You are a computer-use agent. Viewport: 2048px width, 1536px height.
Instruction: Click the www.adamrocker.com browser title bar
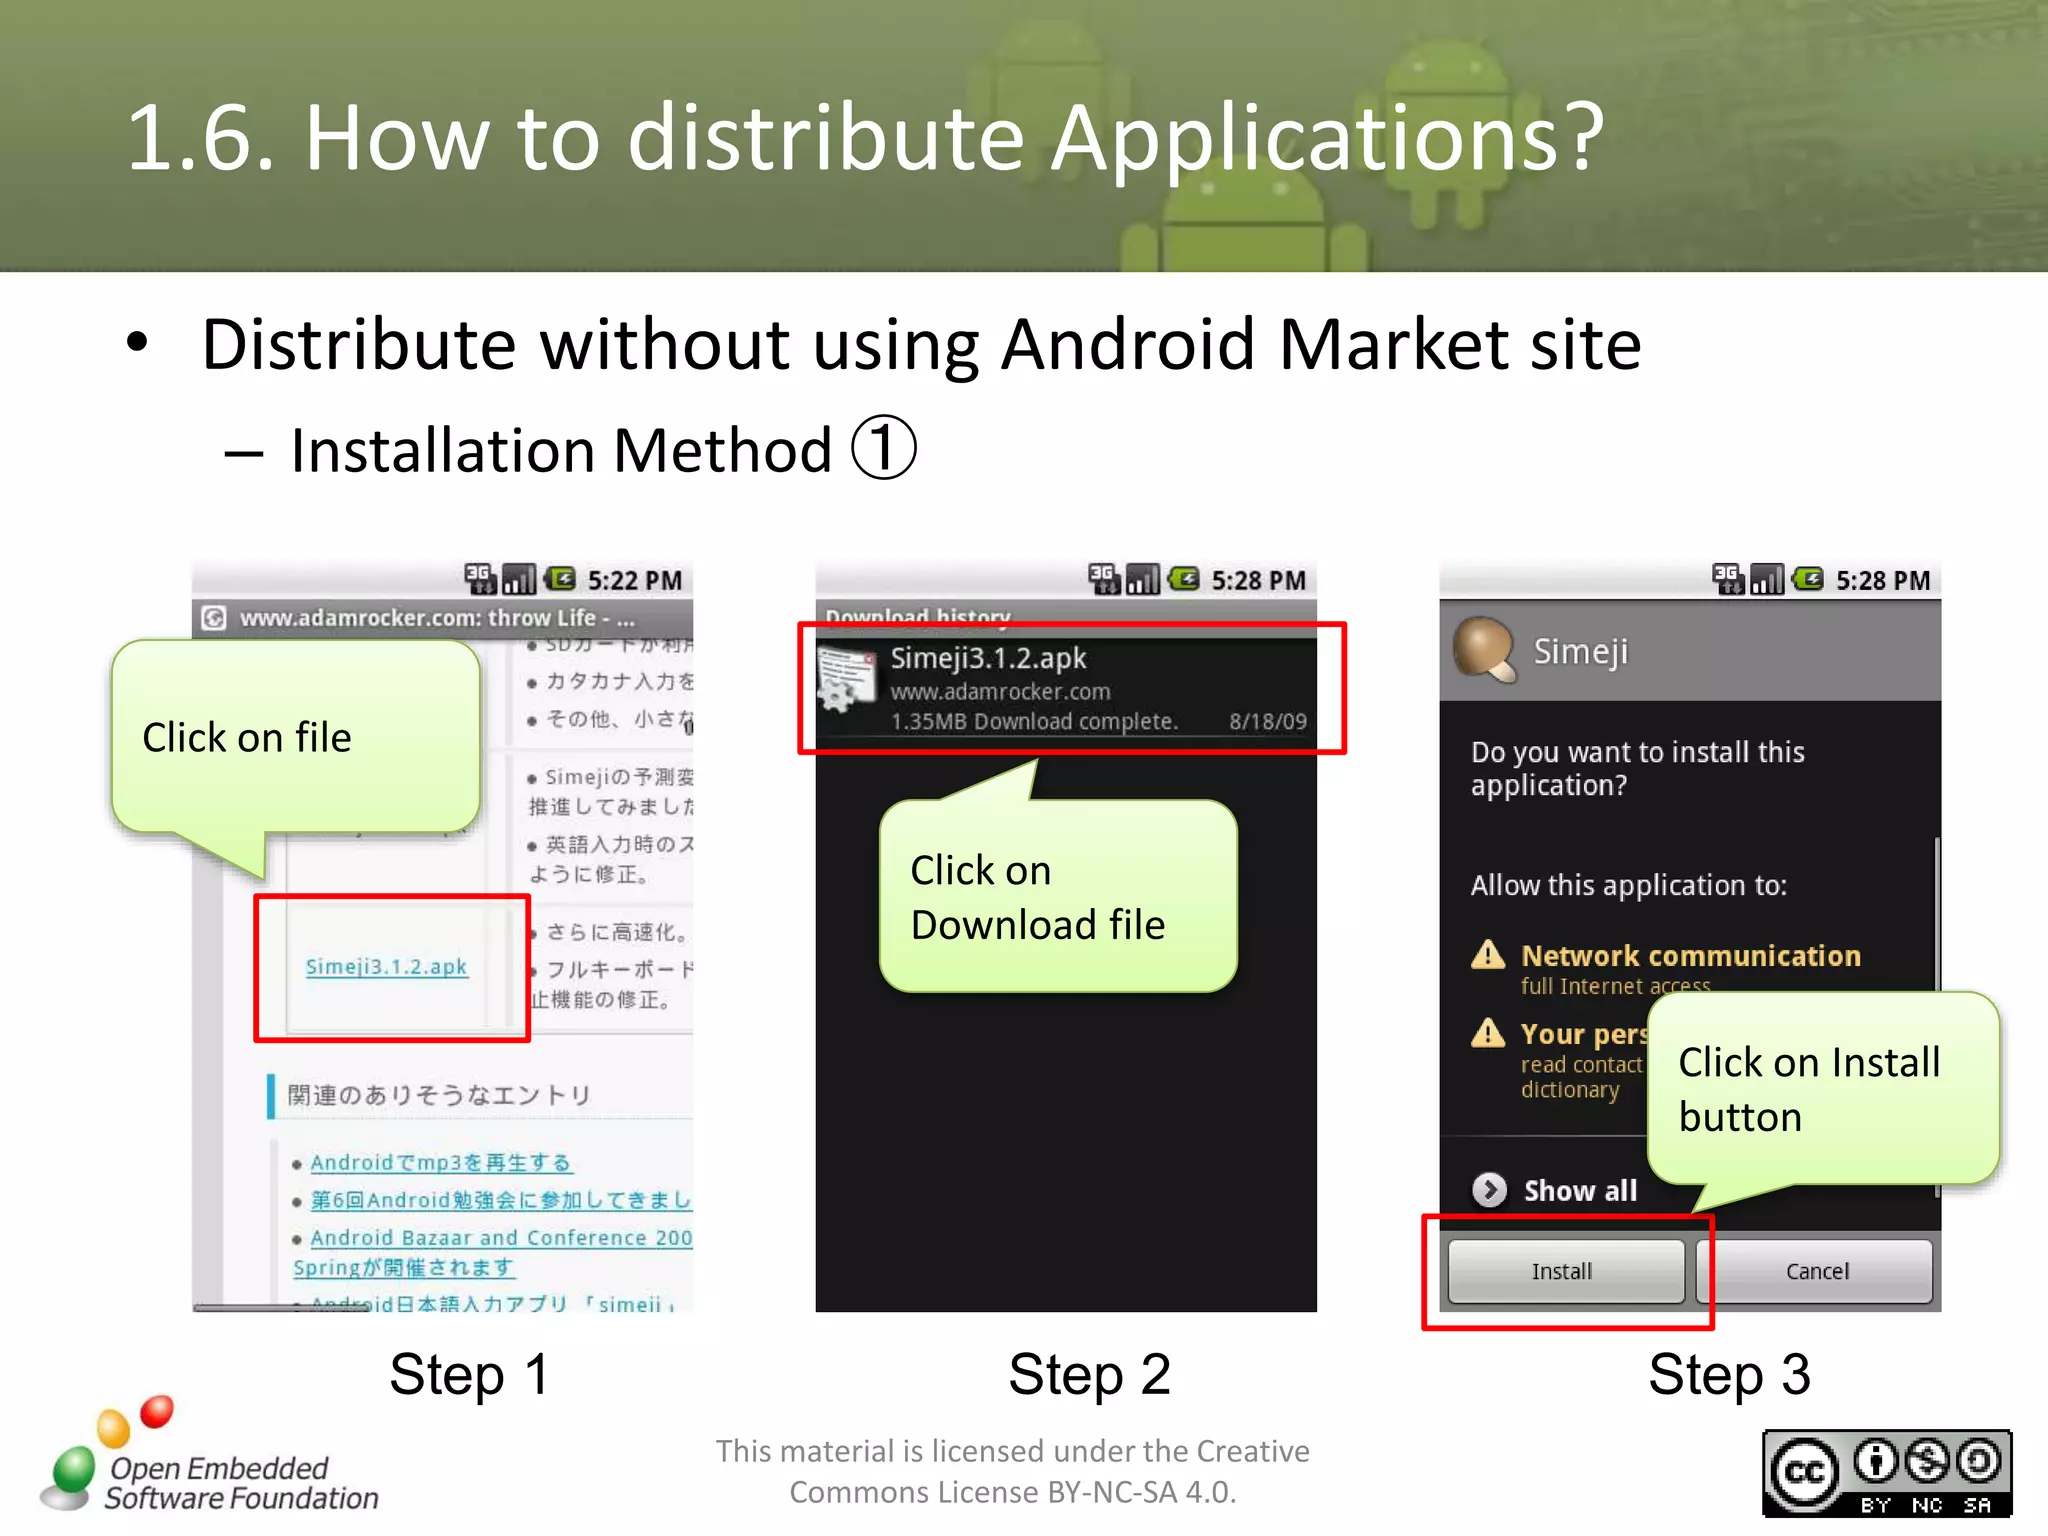pos(442,618)
